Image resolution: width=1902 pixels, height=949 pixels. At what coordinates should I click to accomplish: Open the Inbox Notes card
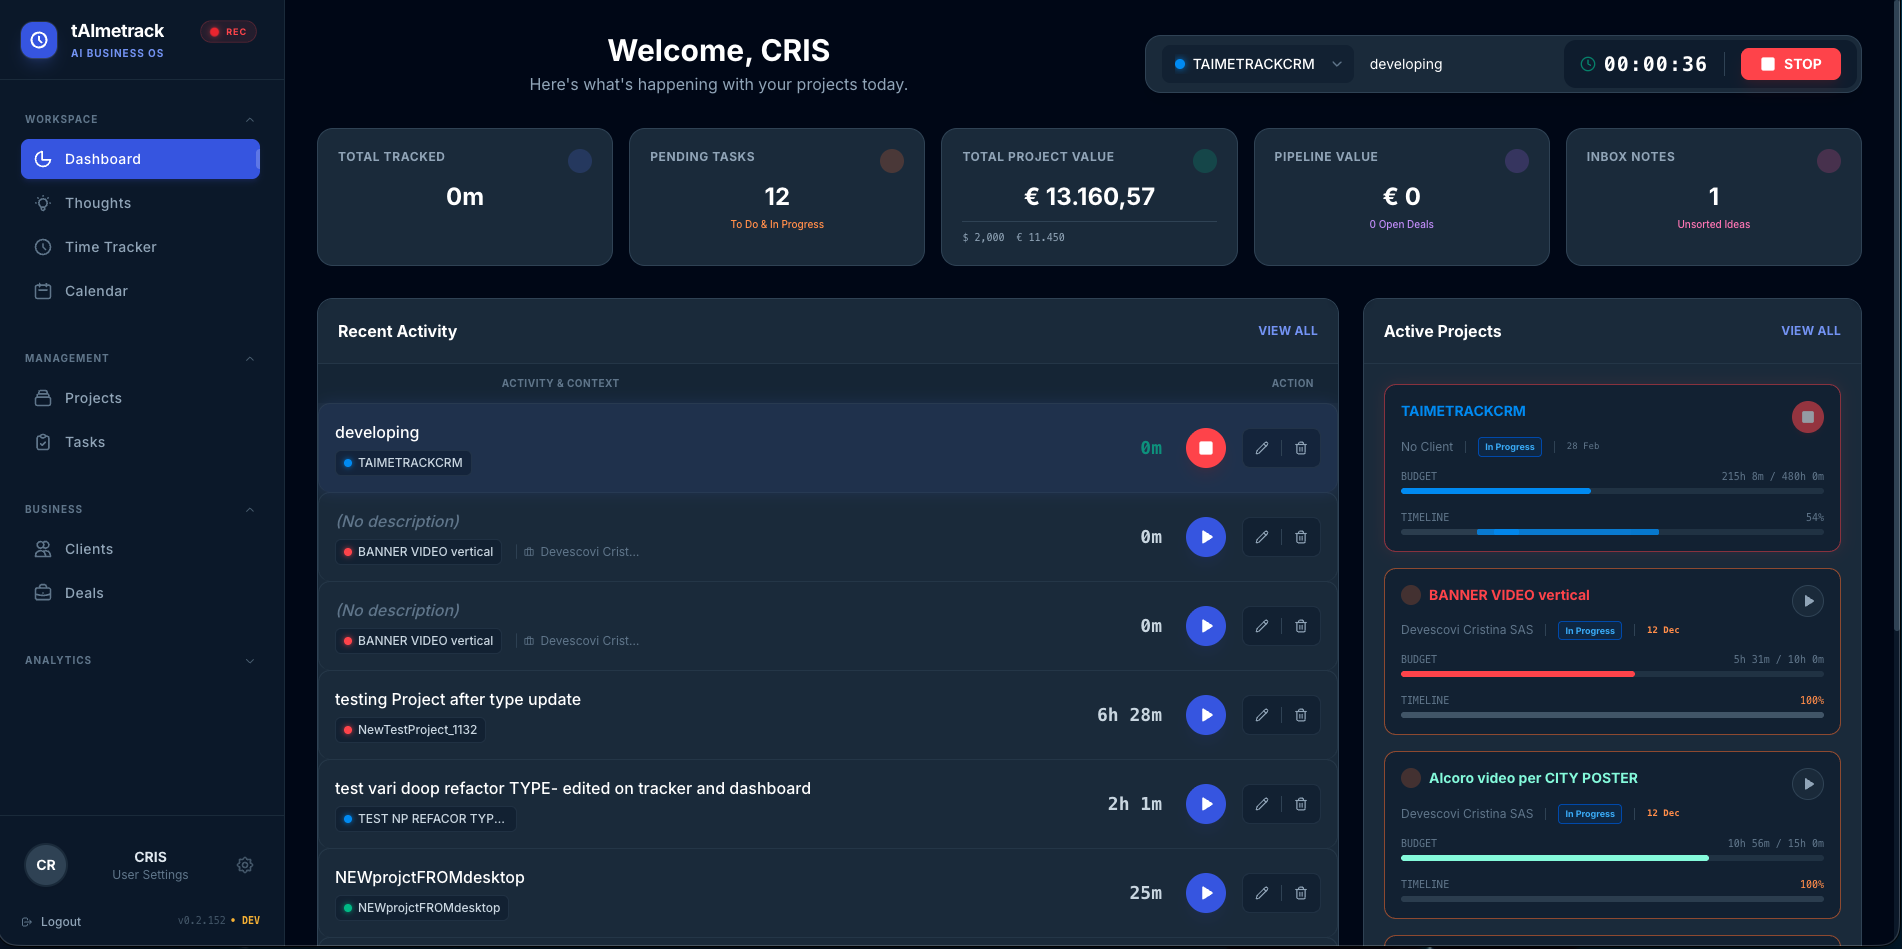(x=1714, y=197)
